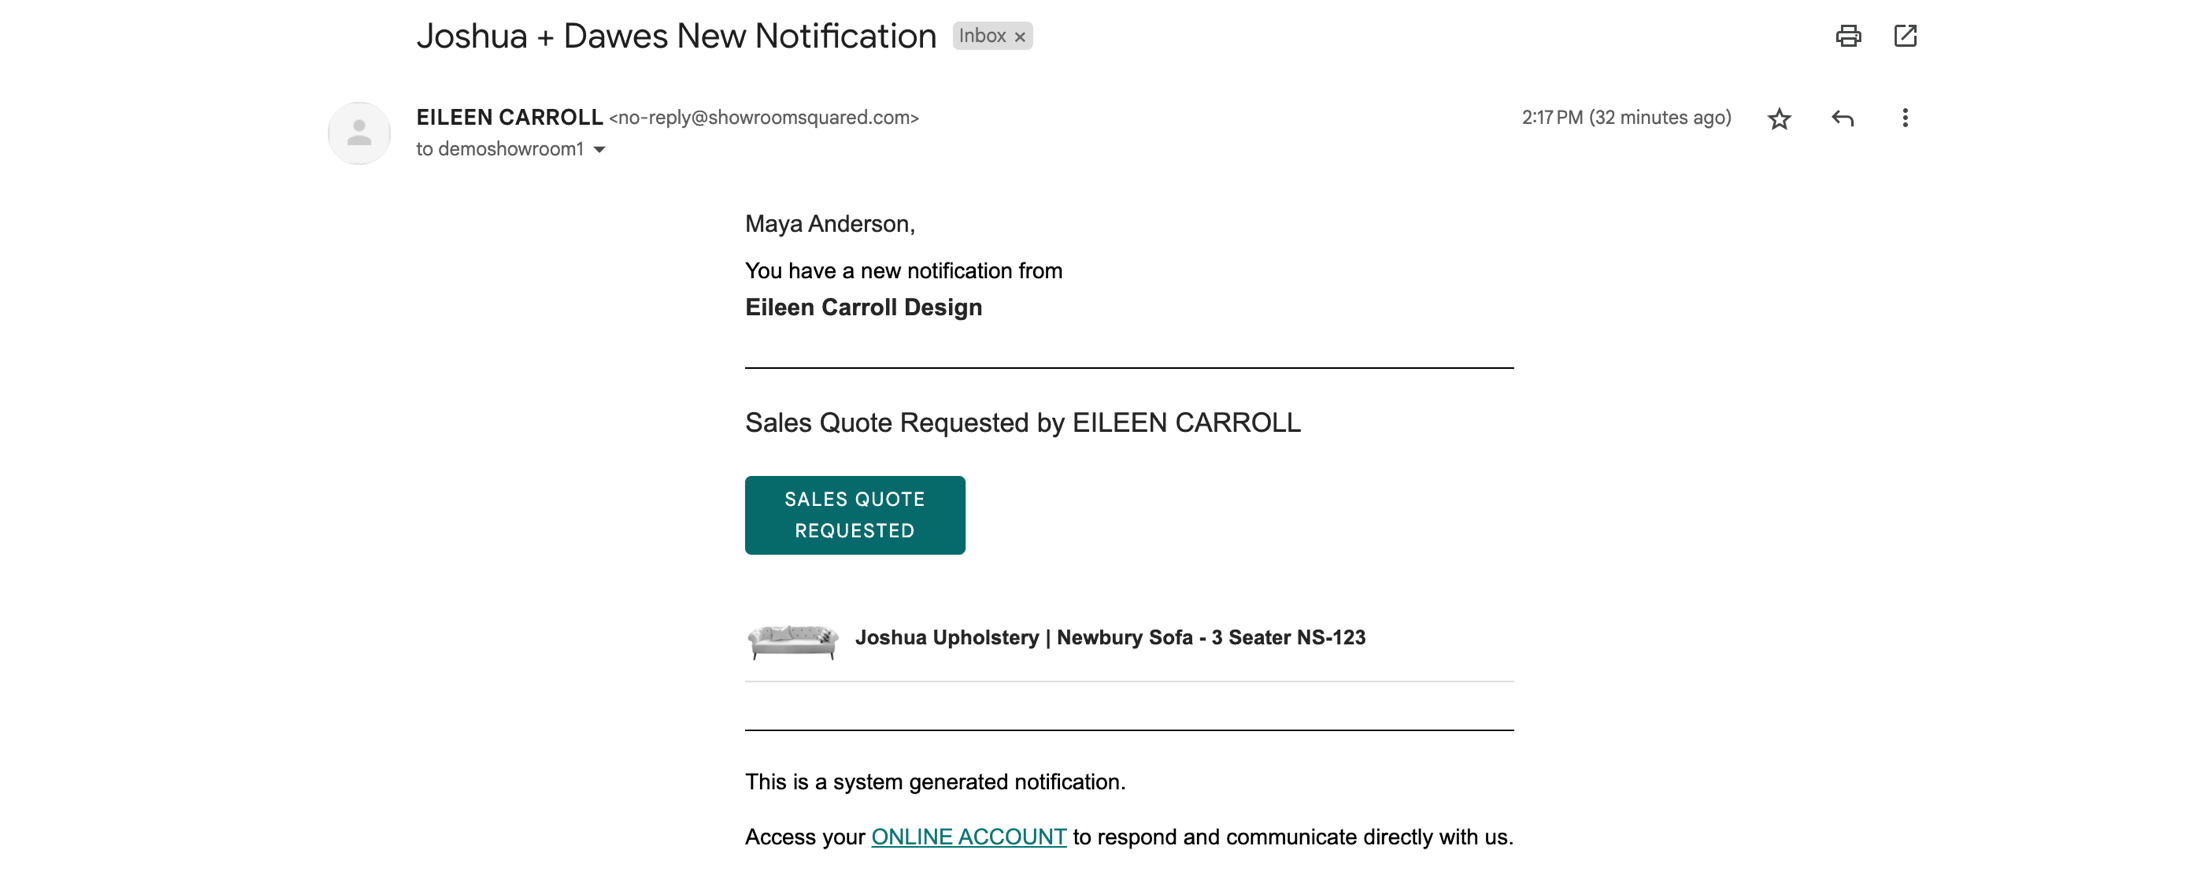Click the email subject Joshua + Dawes New Notification

coord(676,36)
